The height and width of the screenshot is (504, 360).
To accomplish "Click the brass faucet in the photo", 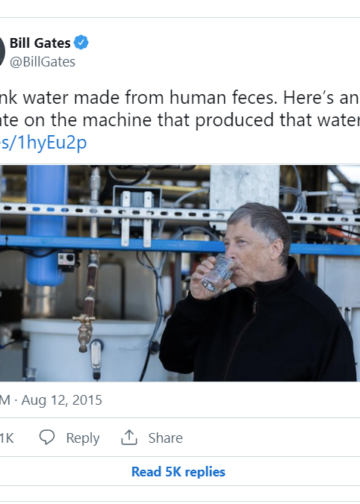I will 85,332.
